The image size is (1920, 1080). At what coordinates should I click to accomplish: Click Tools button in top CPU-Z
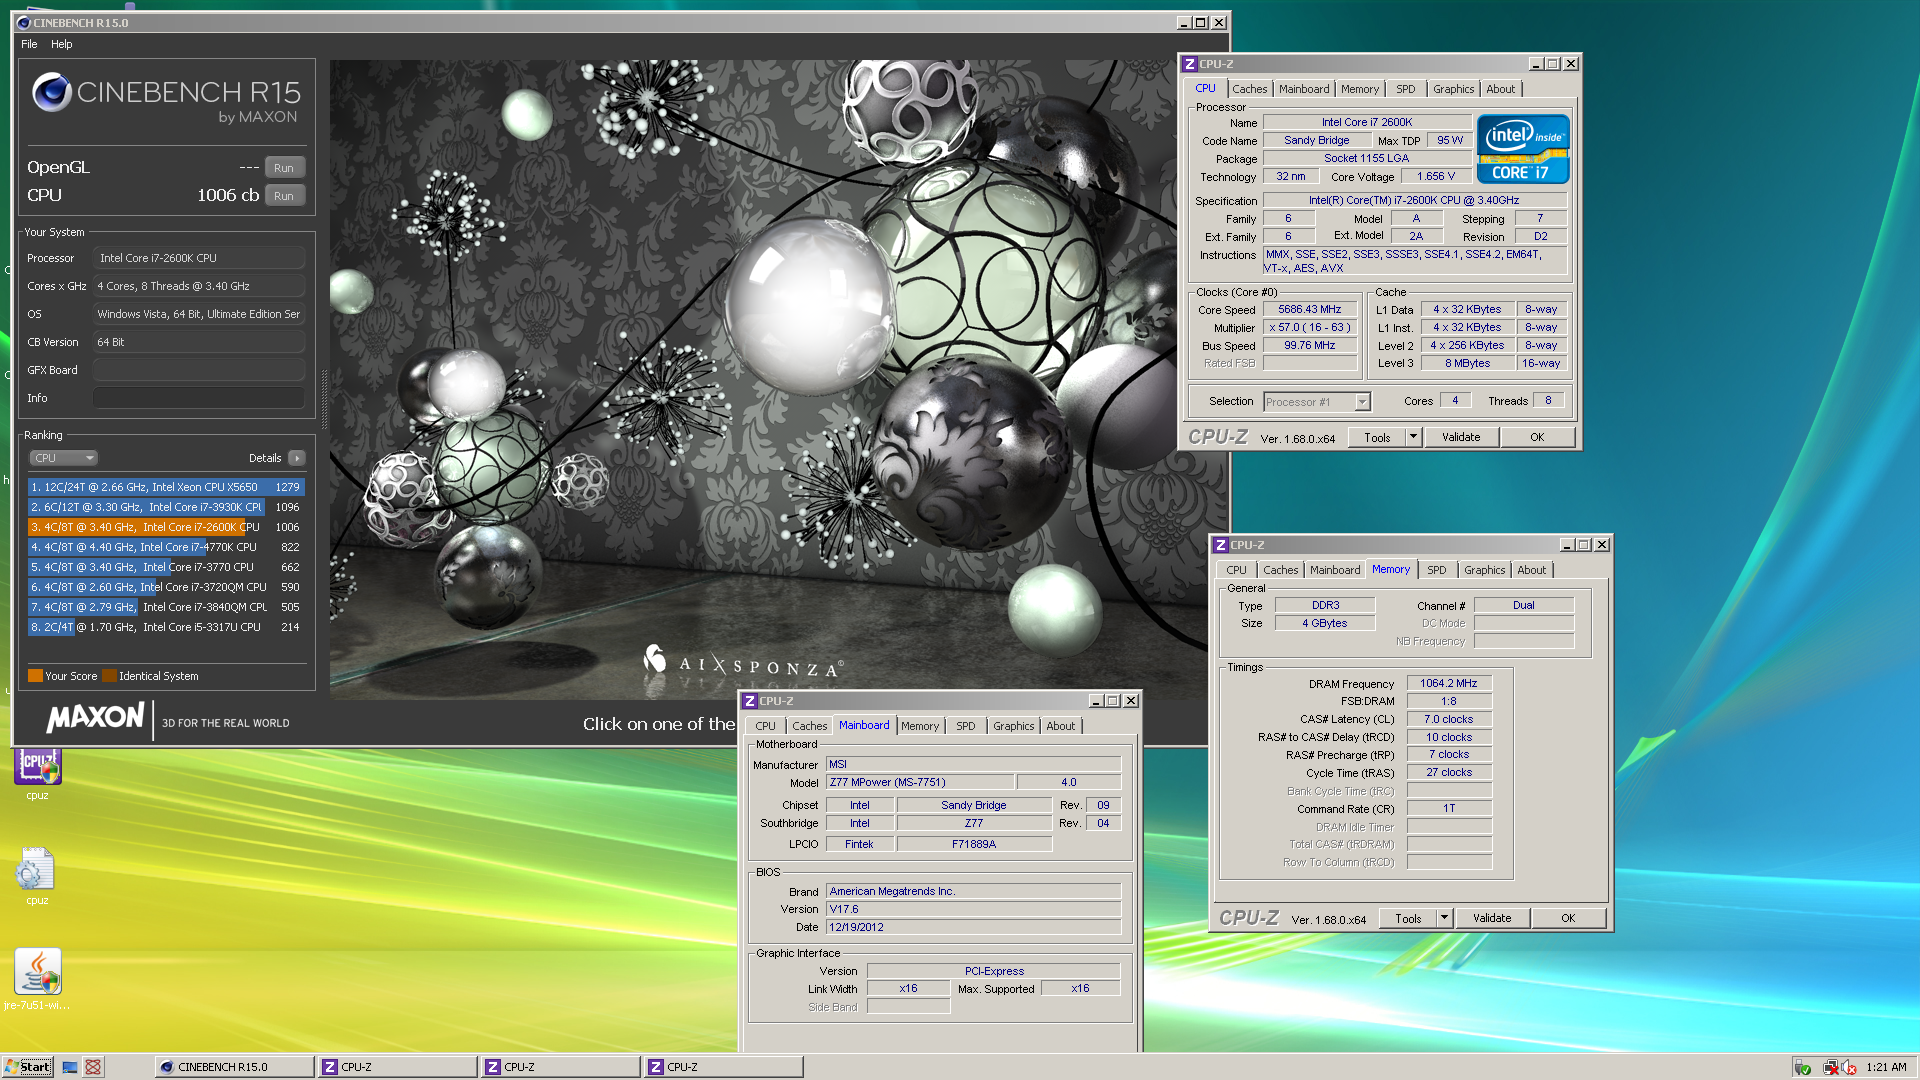[1377, 437]
